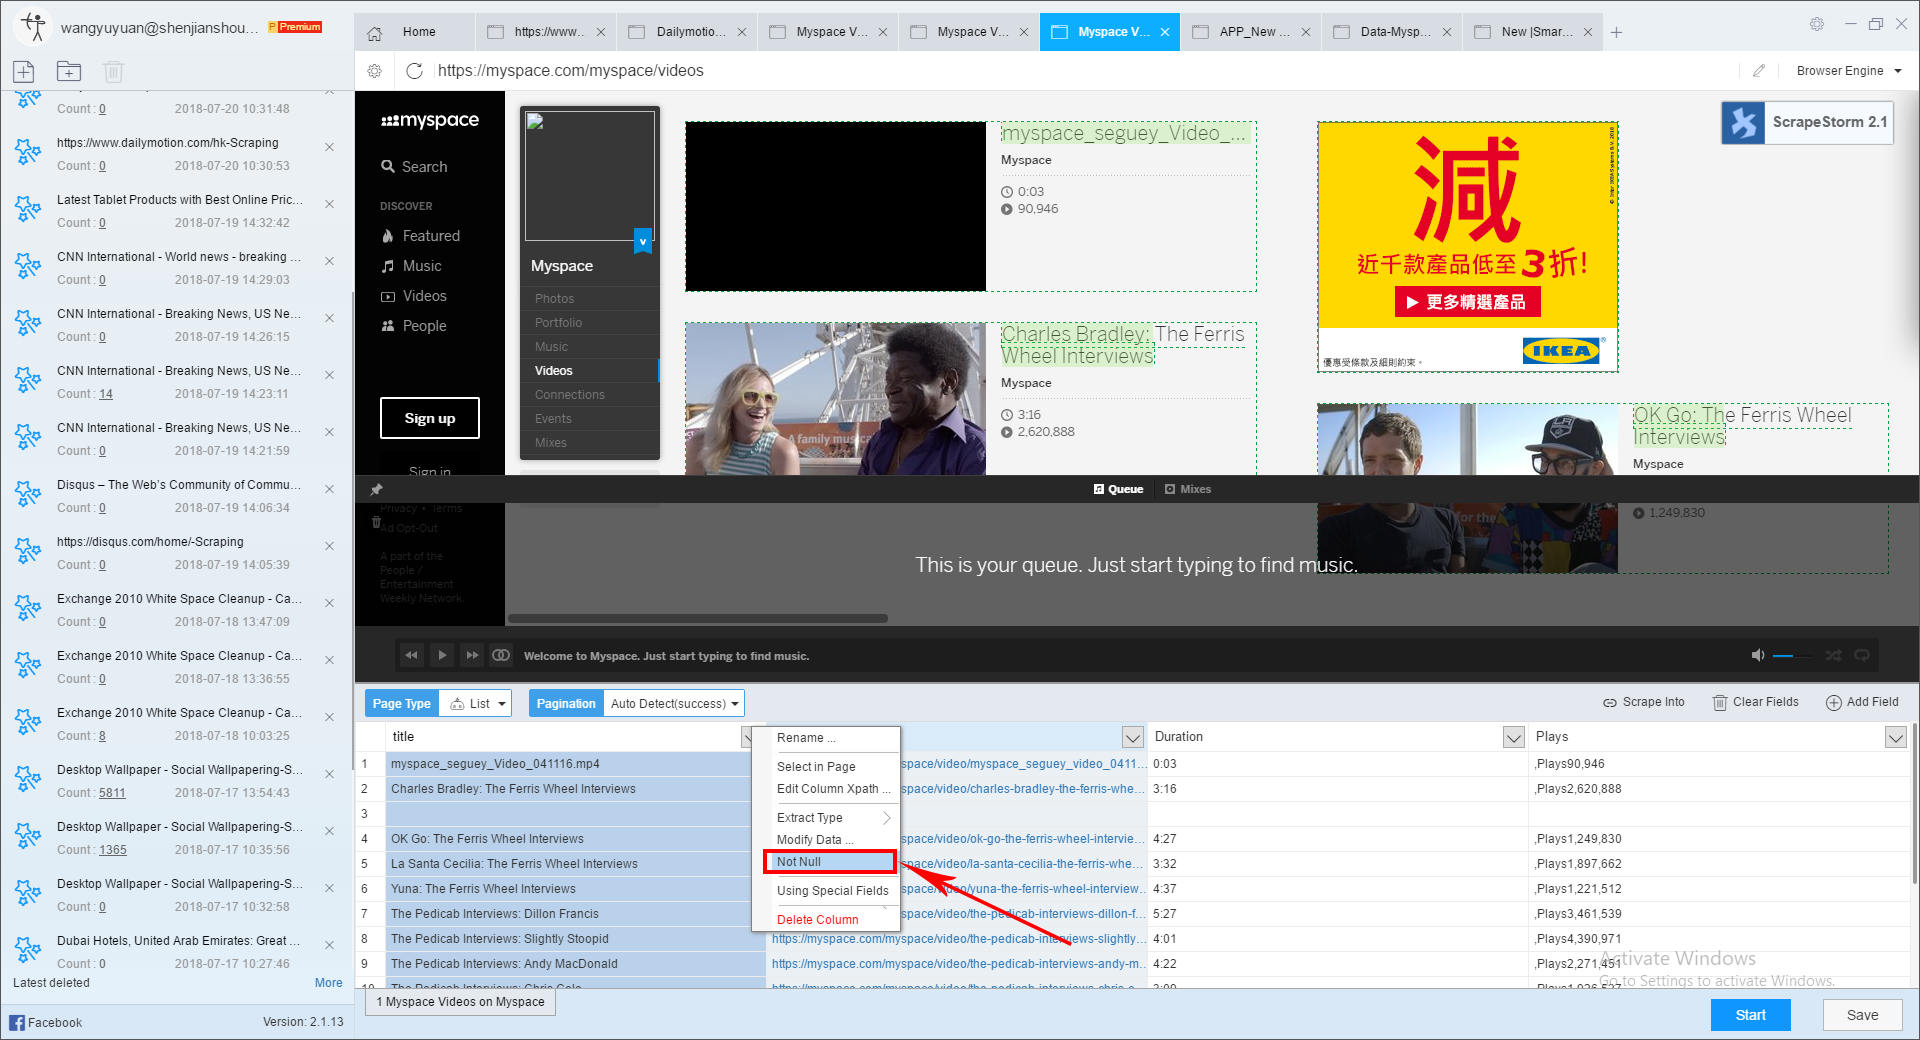Open People in Myspace sidebar
Viewport: 1920px width, 1040px height.
click(x=424, y=326)
